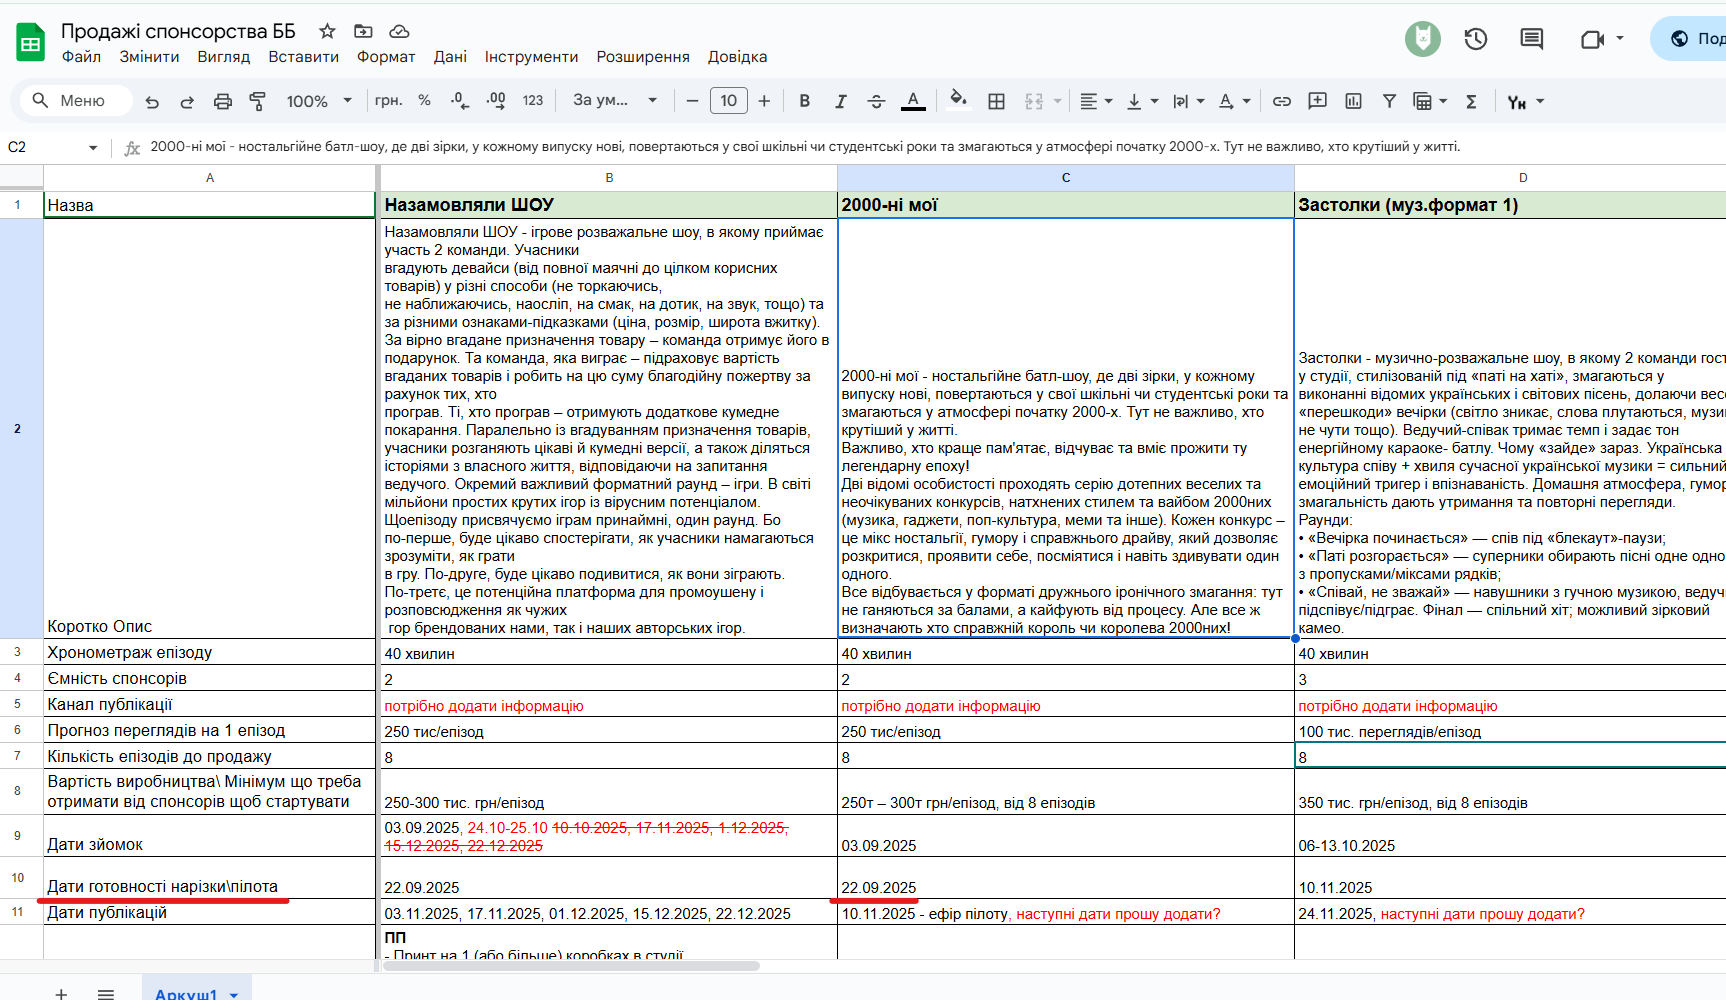1726x1000 pixels.
Task: Toggle italic formatting
Action: tap(840, 101)
